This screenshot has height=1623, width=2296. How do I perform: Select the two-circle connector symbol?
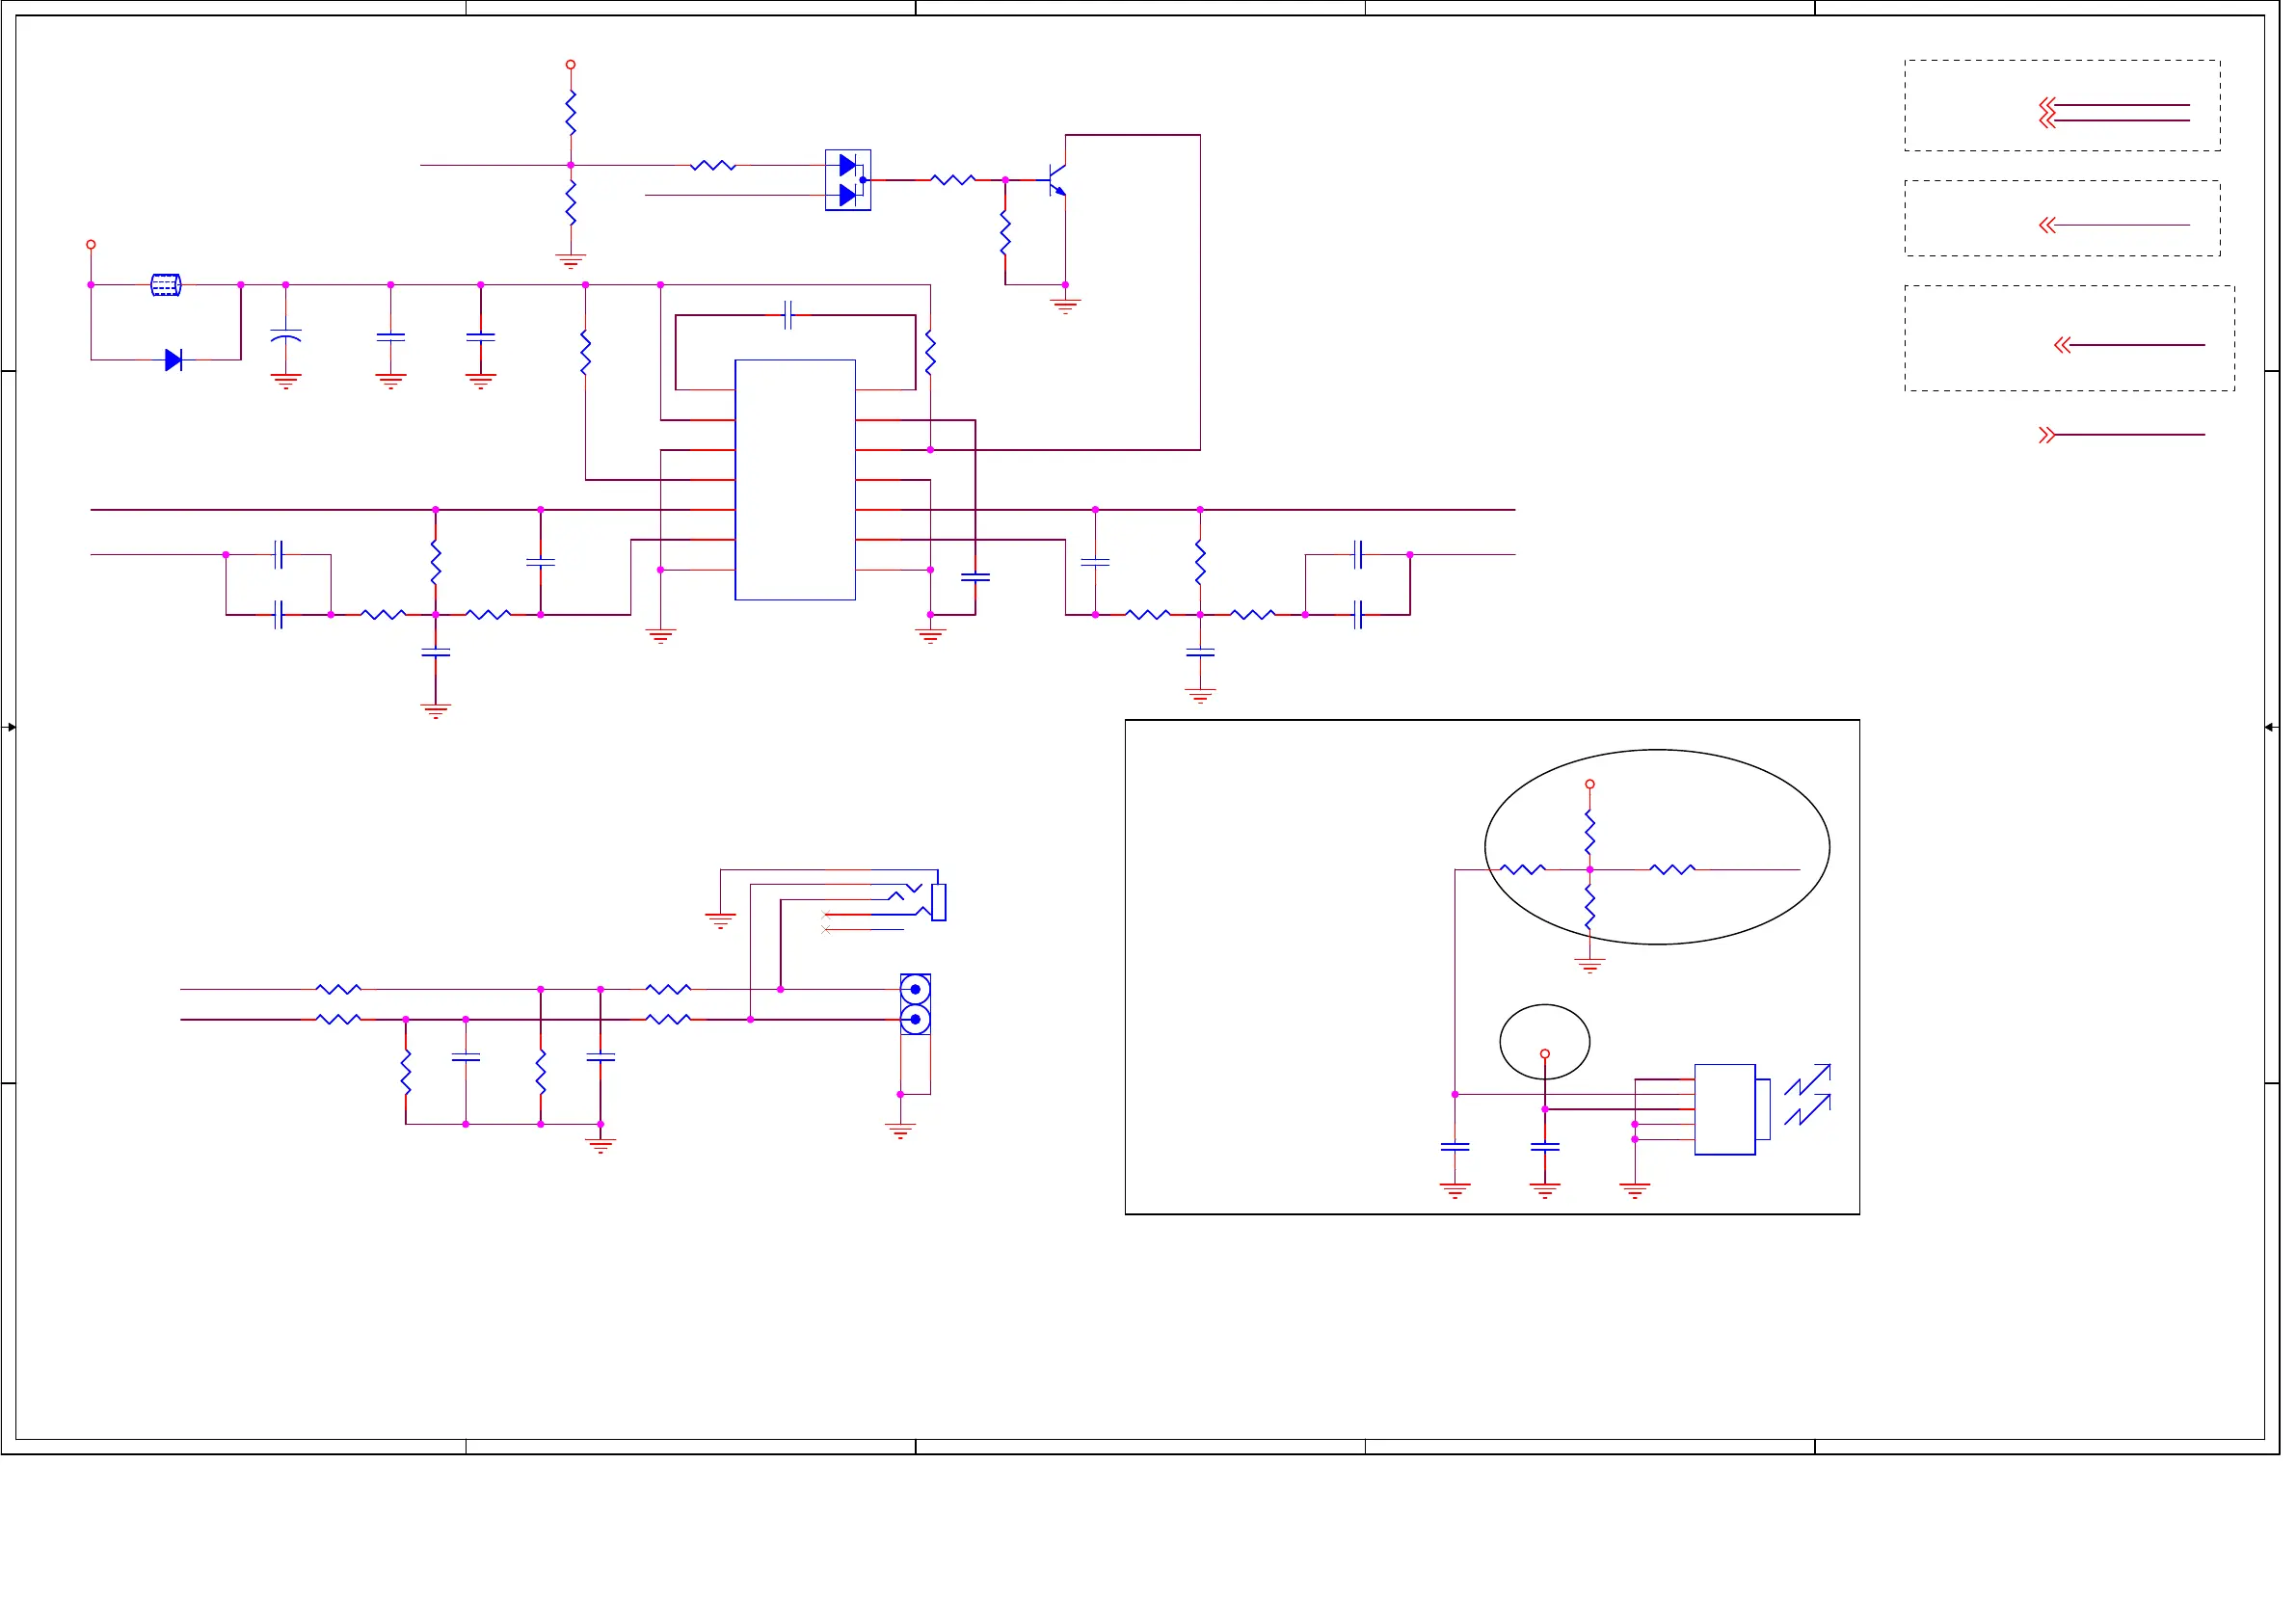click(915, 1004)
